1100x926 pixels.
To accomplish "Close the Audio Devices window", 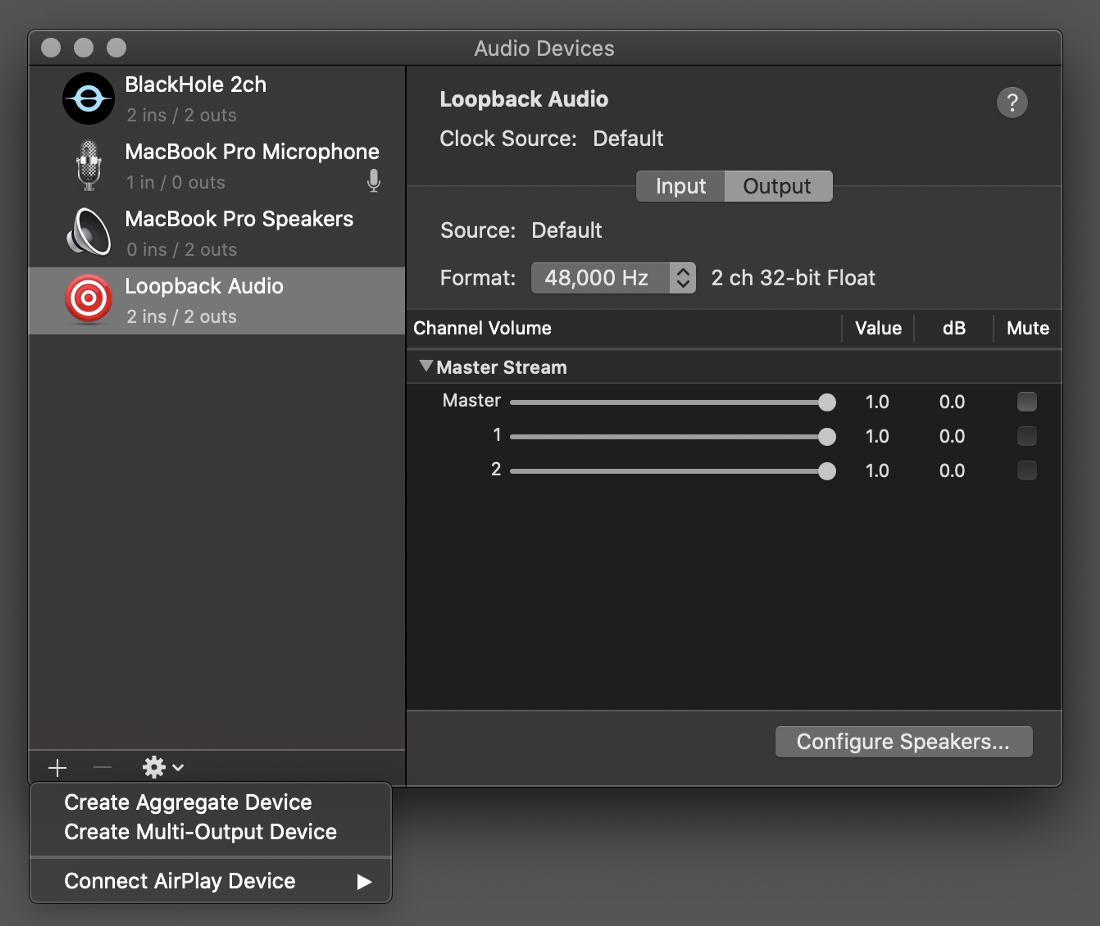I will [x=51, y=48].
